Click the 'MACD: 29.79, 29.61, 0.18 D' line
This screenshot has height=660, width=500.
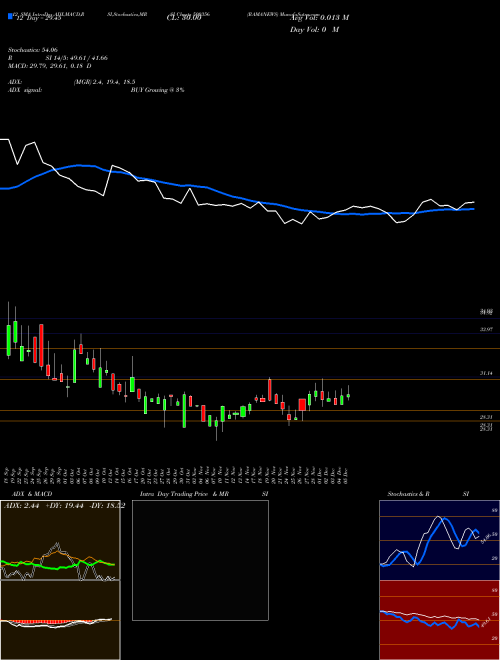tap(50, 66)
